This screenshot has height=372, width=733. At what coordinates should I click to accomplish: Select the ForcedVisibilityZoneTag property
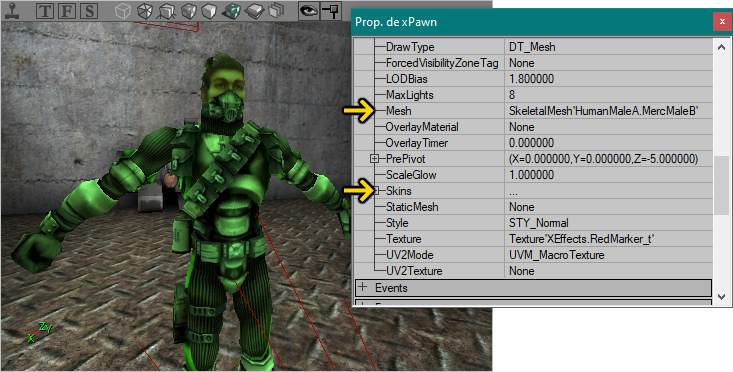[442, 63]
